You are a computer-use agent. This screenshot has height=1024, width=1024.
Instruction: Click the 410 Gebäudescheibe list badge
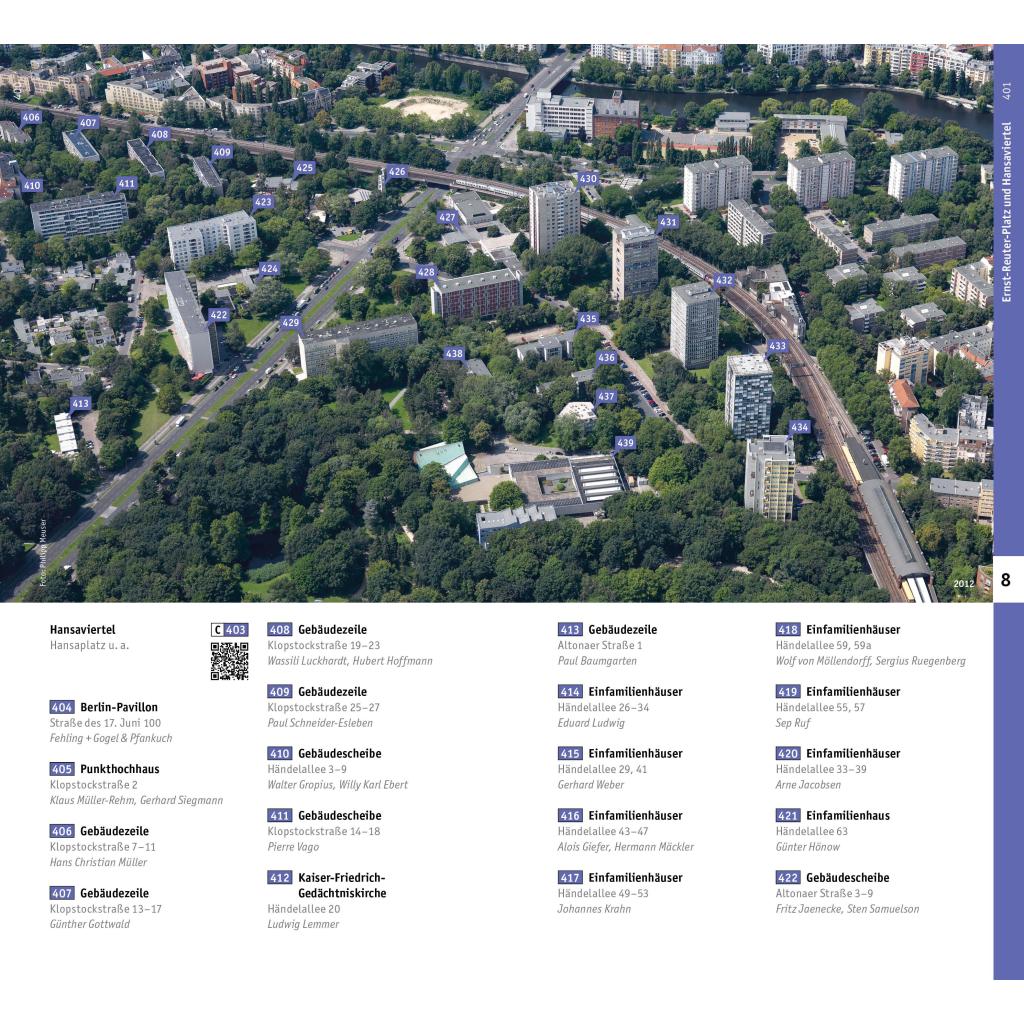click(x=280, y=753)
